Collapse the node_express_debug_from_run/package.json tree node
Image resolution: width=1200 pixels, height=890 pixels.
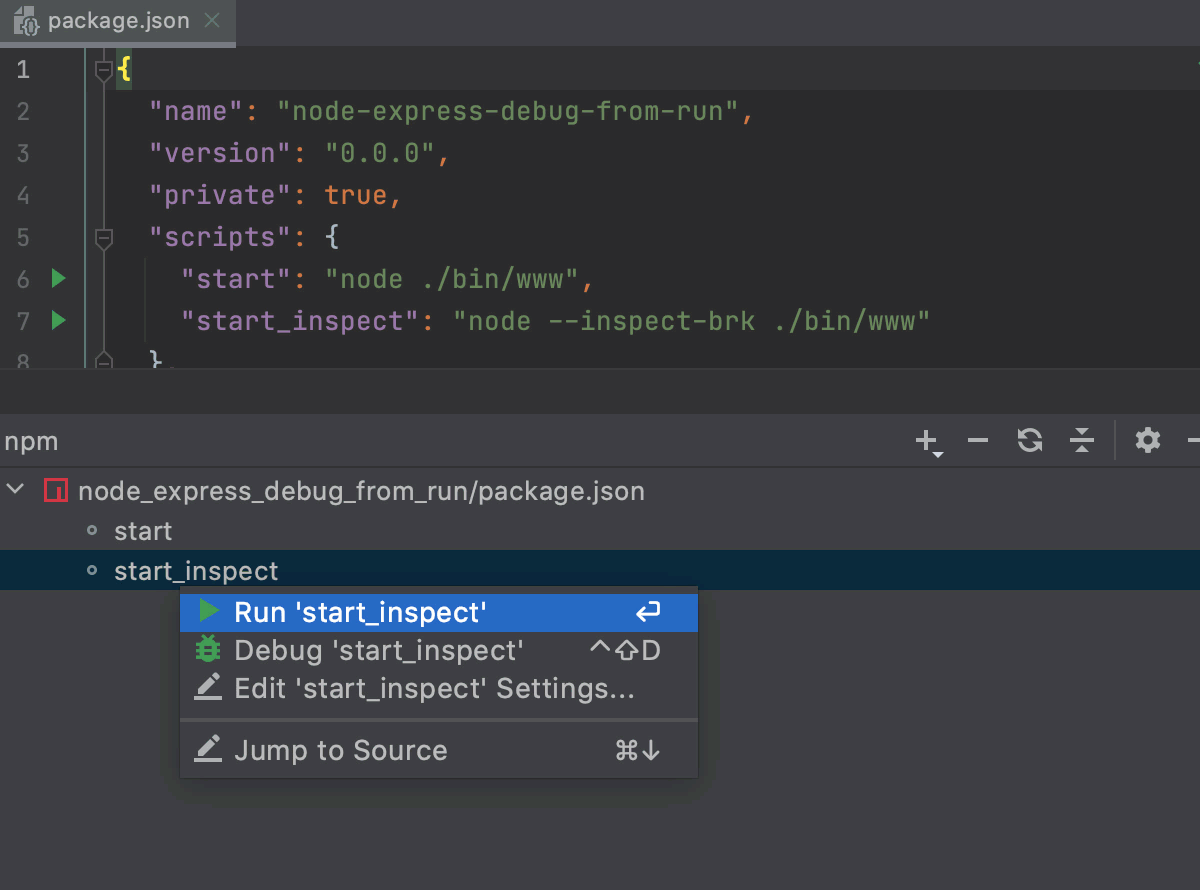(16, 490)
